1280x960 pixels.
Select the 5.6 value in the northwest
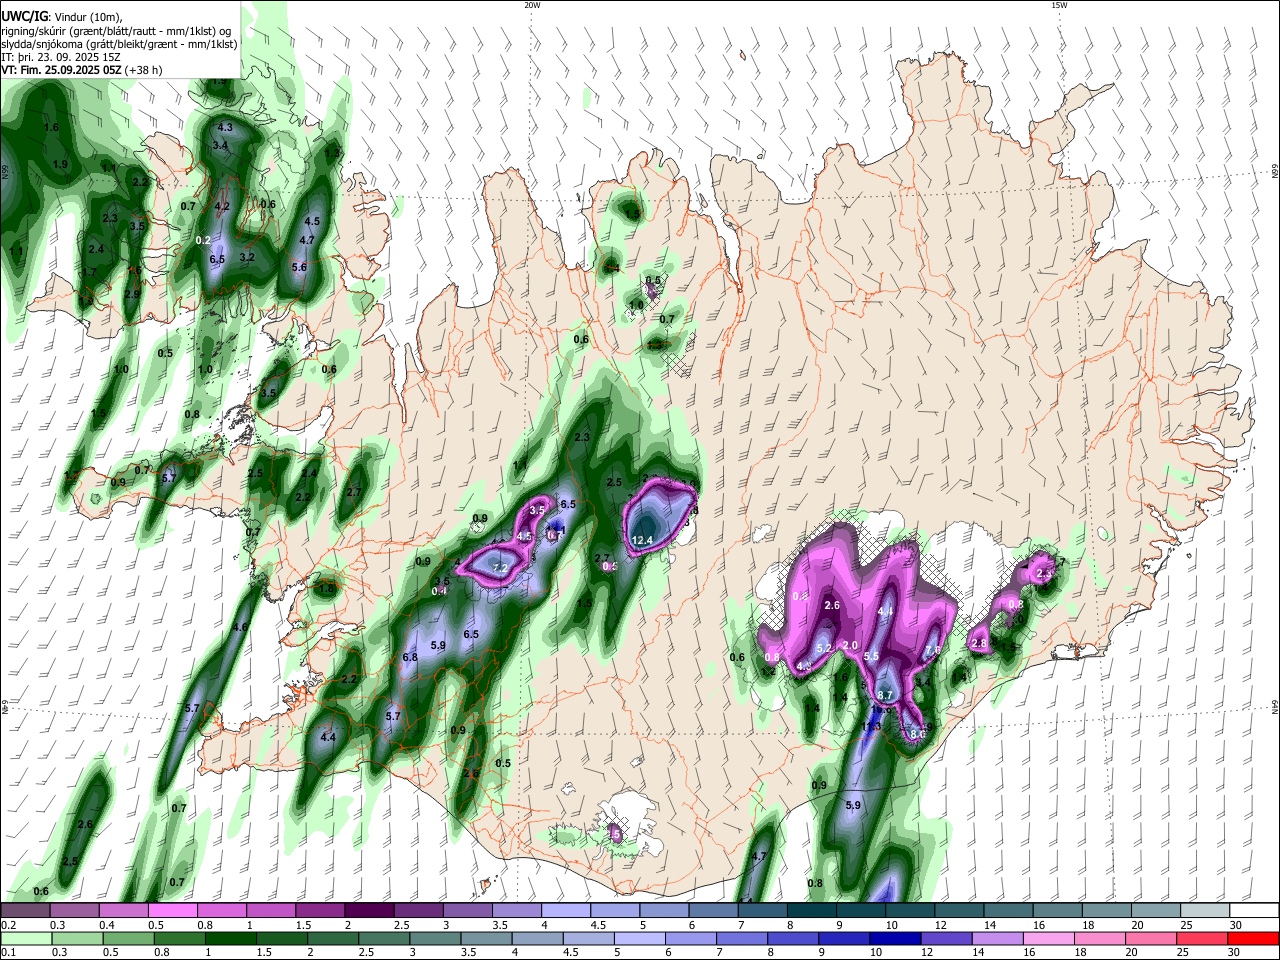(299, 268)
